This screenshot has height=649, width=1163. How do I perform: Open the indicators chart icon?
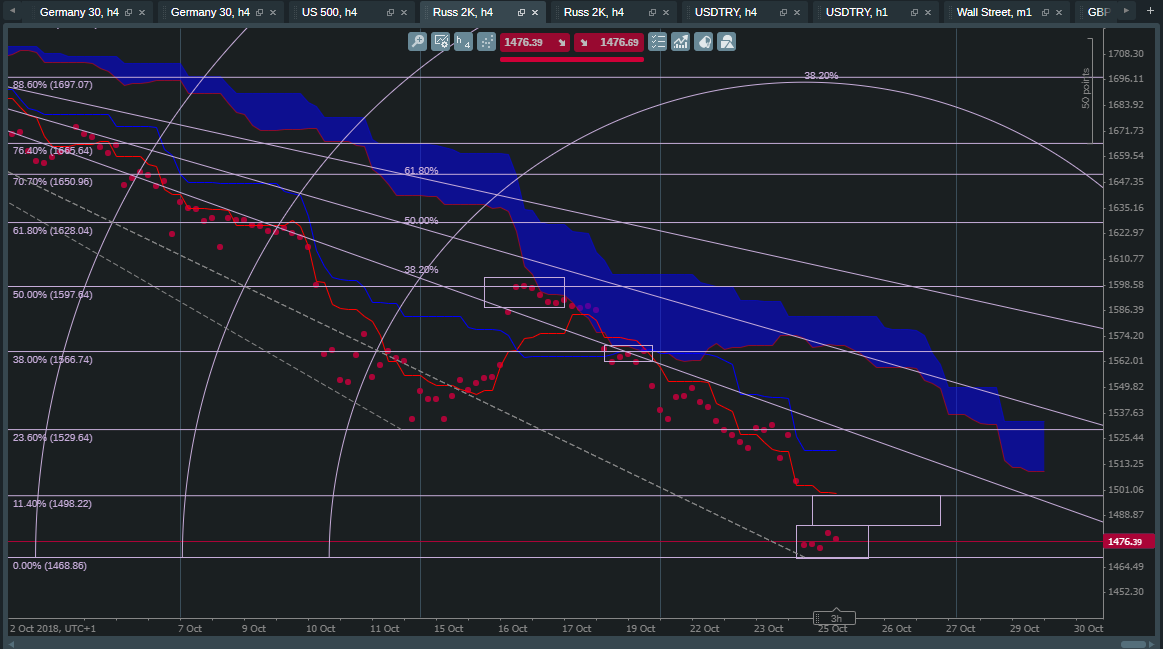[680, 42]
